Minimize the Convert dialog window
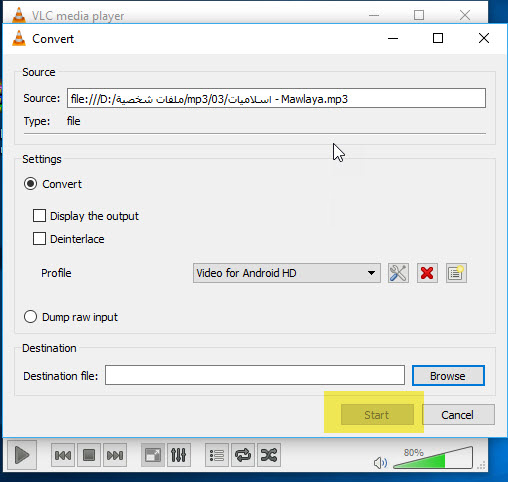This screenshot has width=508, height=482. coord(393,38)
